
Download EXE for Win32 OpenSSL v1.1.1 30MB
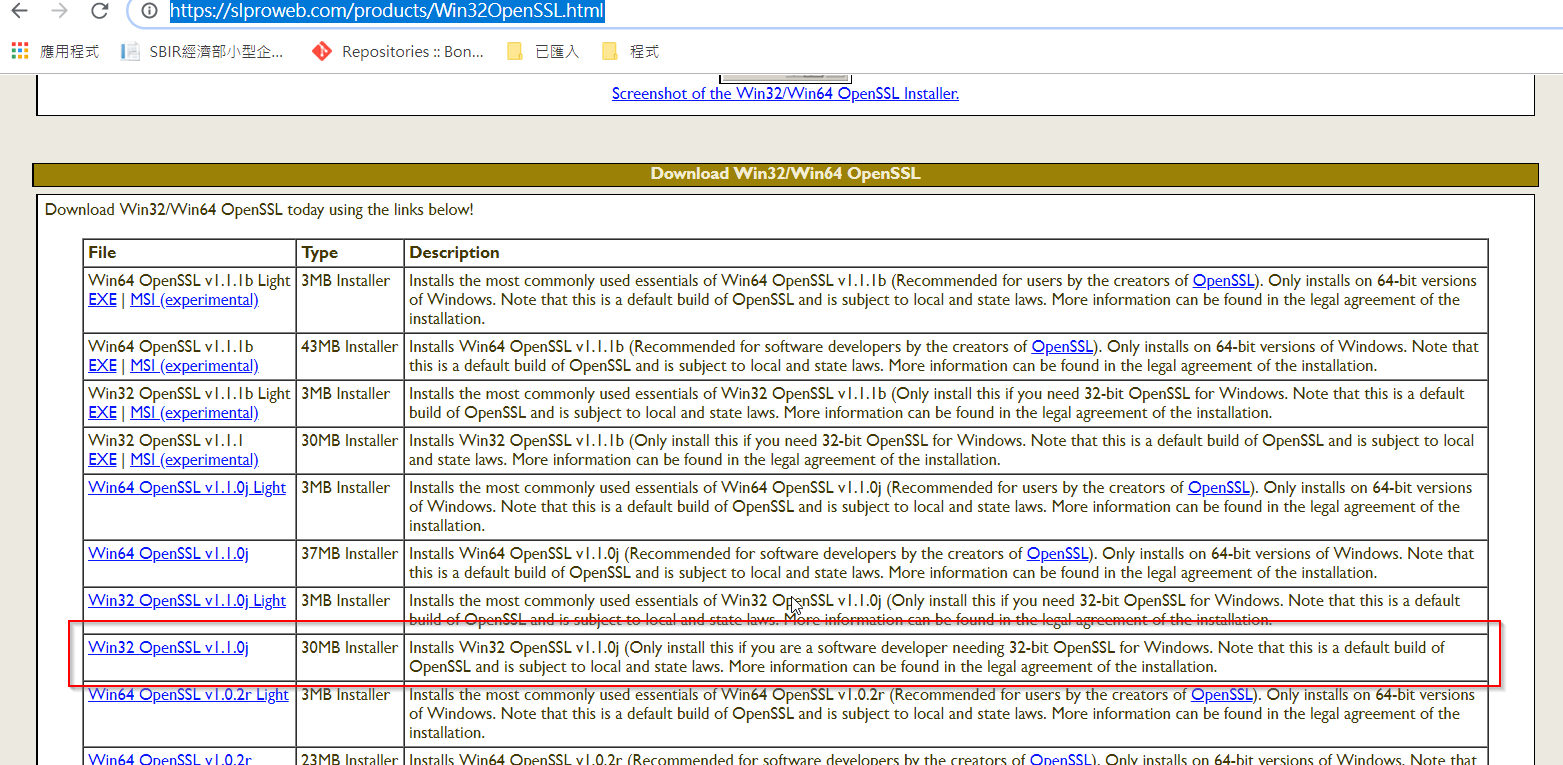pos(102,460)
